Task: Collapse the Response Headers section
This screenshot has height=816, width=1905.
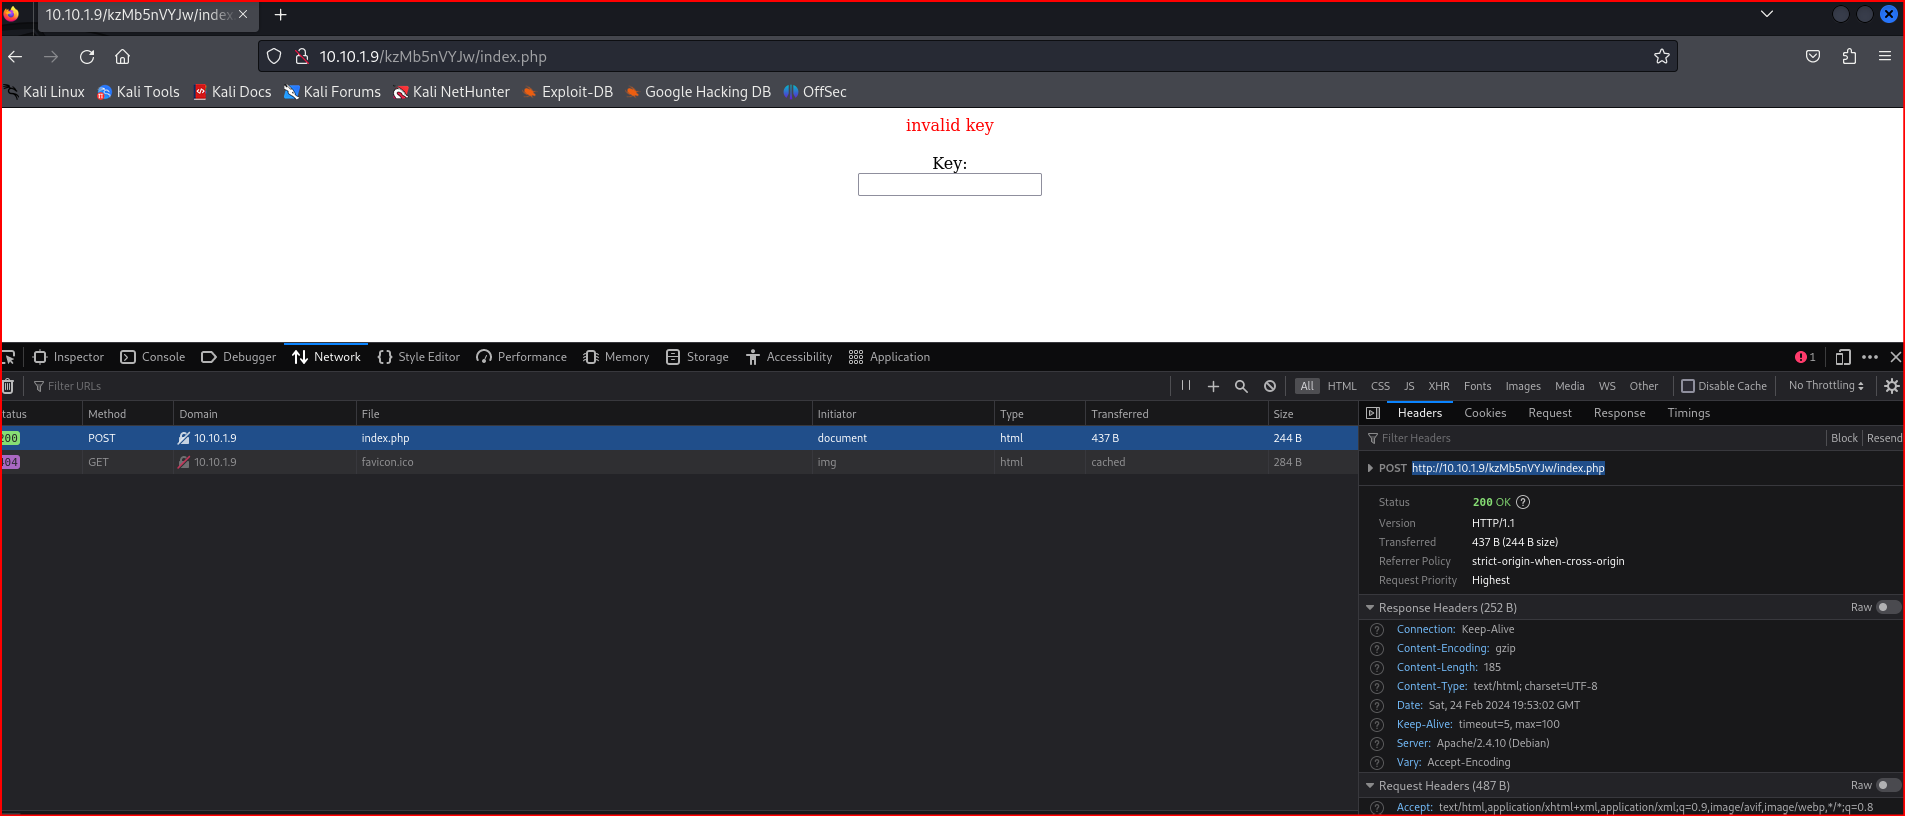Action: 1370,608
